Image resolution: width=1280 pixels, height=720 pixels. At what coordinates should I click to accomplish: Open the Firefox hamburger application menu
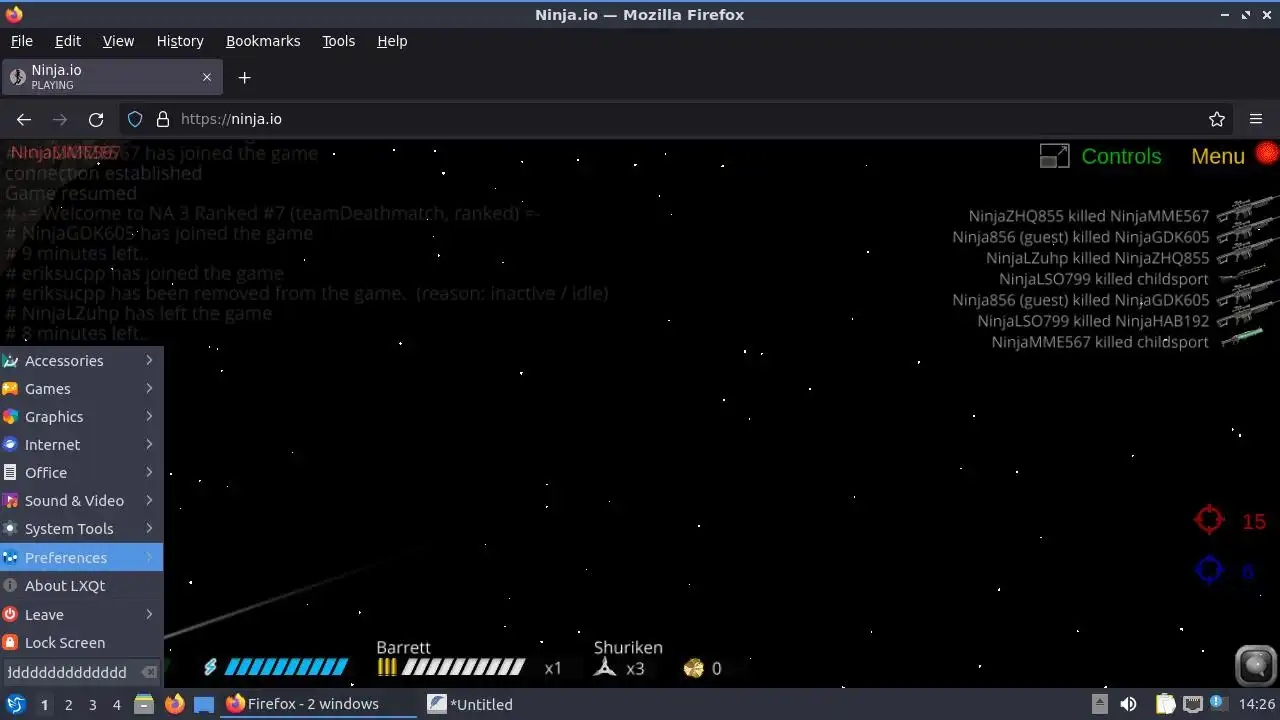tap(1256, 119)
